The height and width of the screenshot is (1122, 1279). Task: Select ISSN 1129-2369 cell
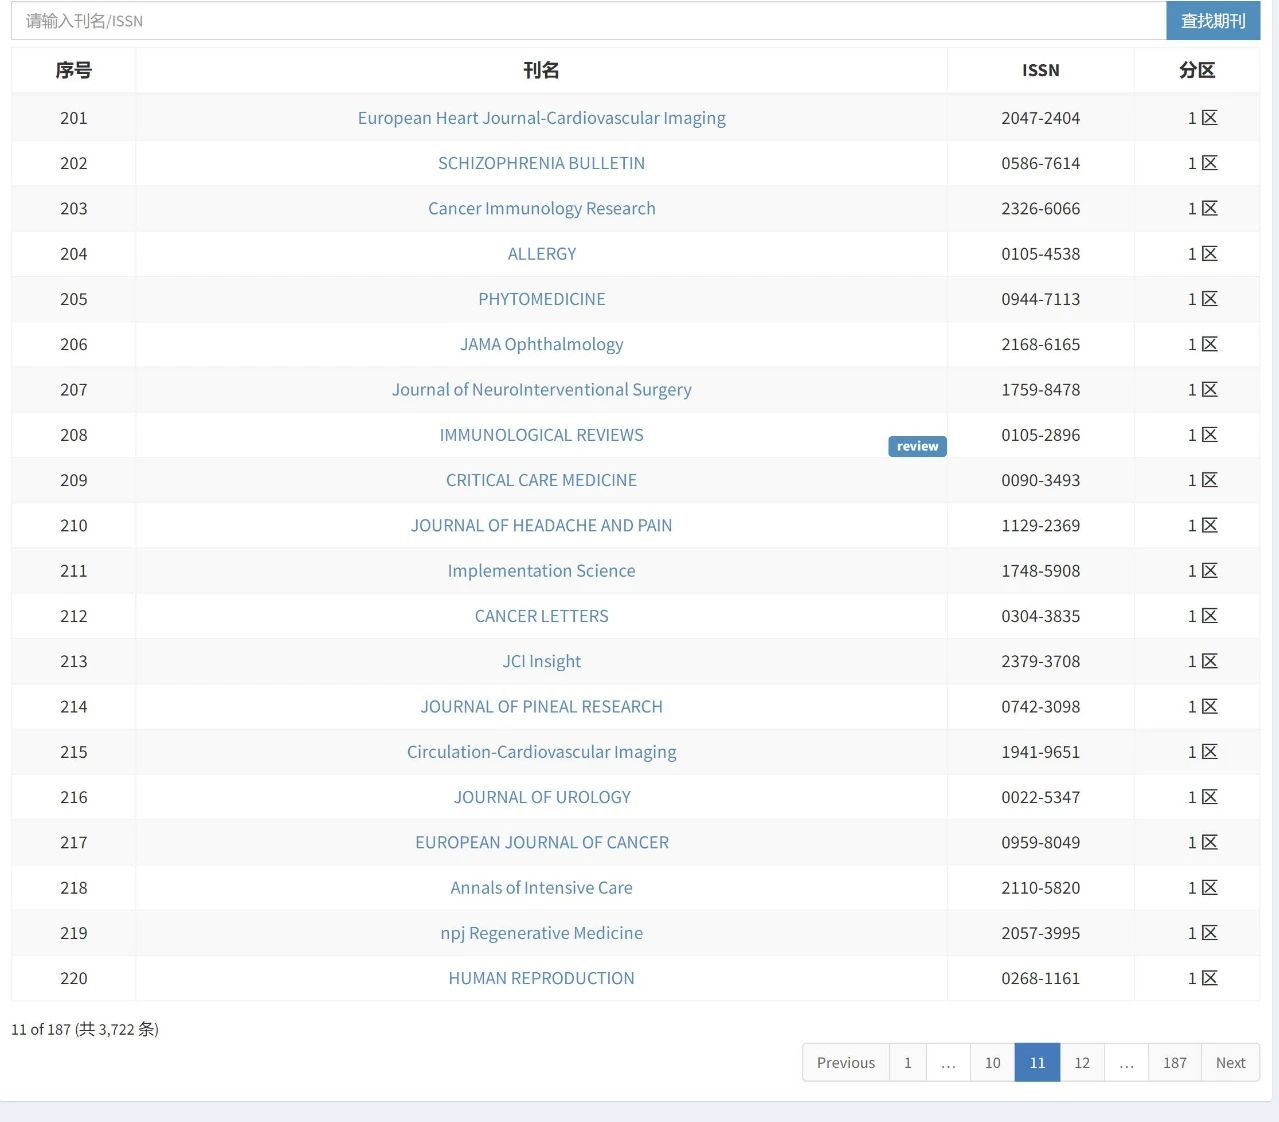tap(1041, 525)
